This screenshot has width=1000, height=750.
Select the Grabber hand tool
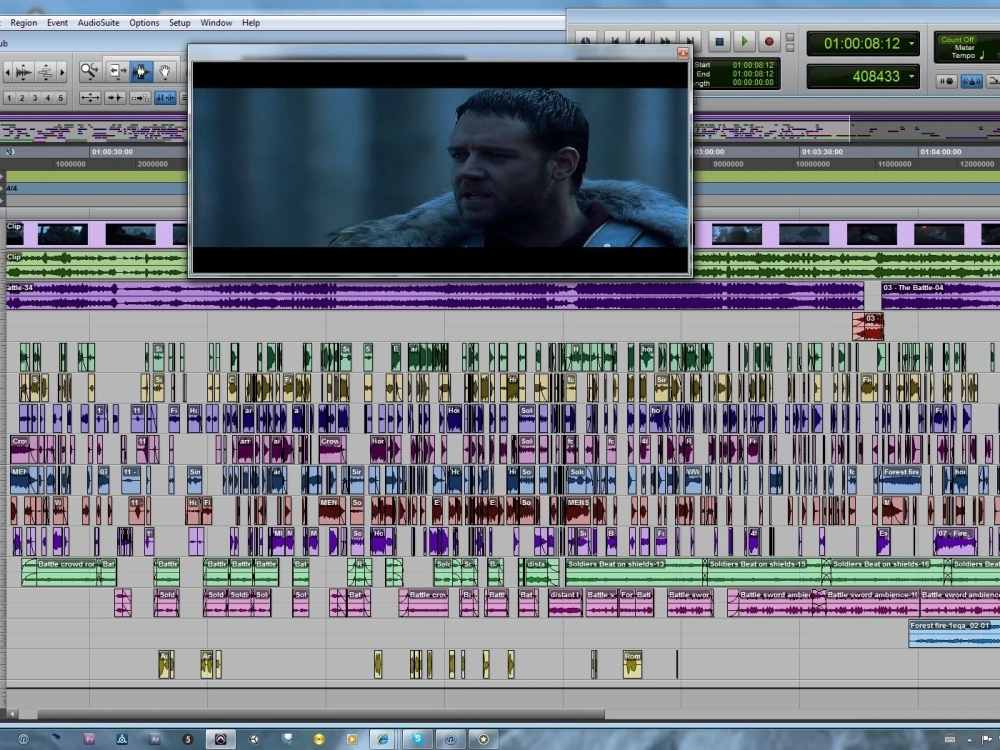tap(164, 71)
